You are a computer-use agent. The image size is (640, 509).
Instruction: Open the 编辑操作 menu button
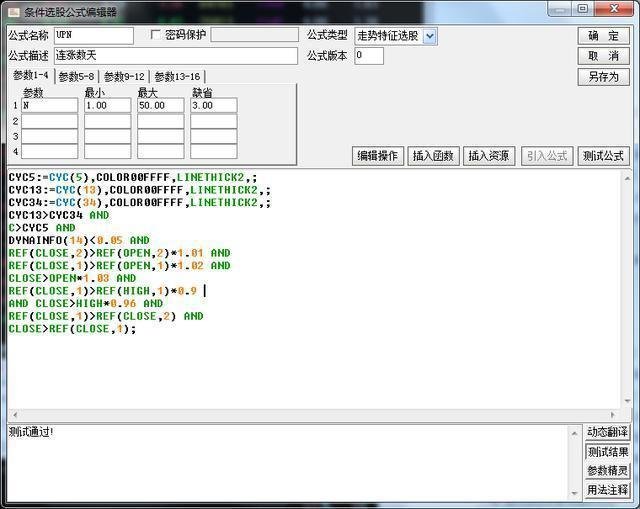378,156
